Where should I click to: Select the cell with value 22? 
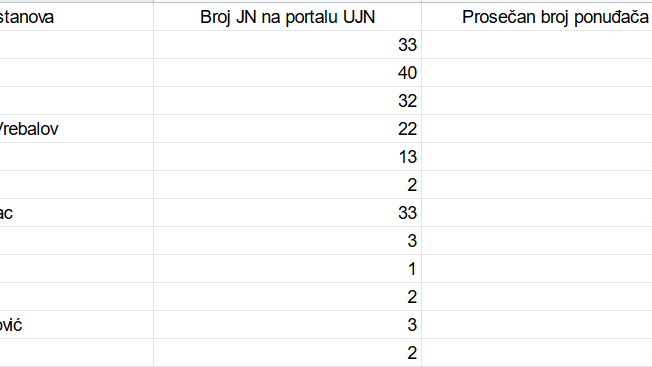287,129
